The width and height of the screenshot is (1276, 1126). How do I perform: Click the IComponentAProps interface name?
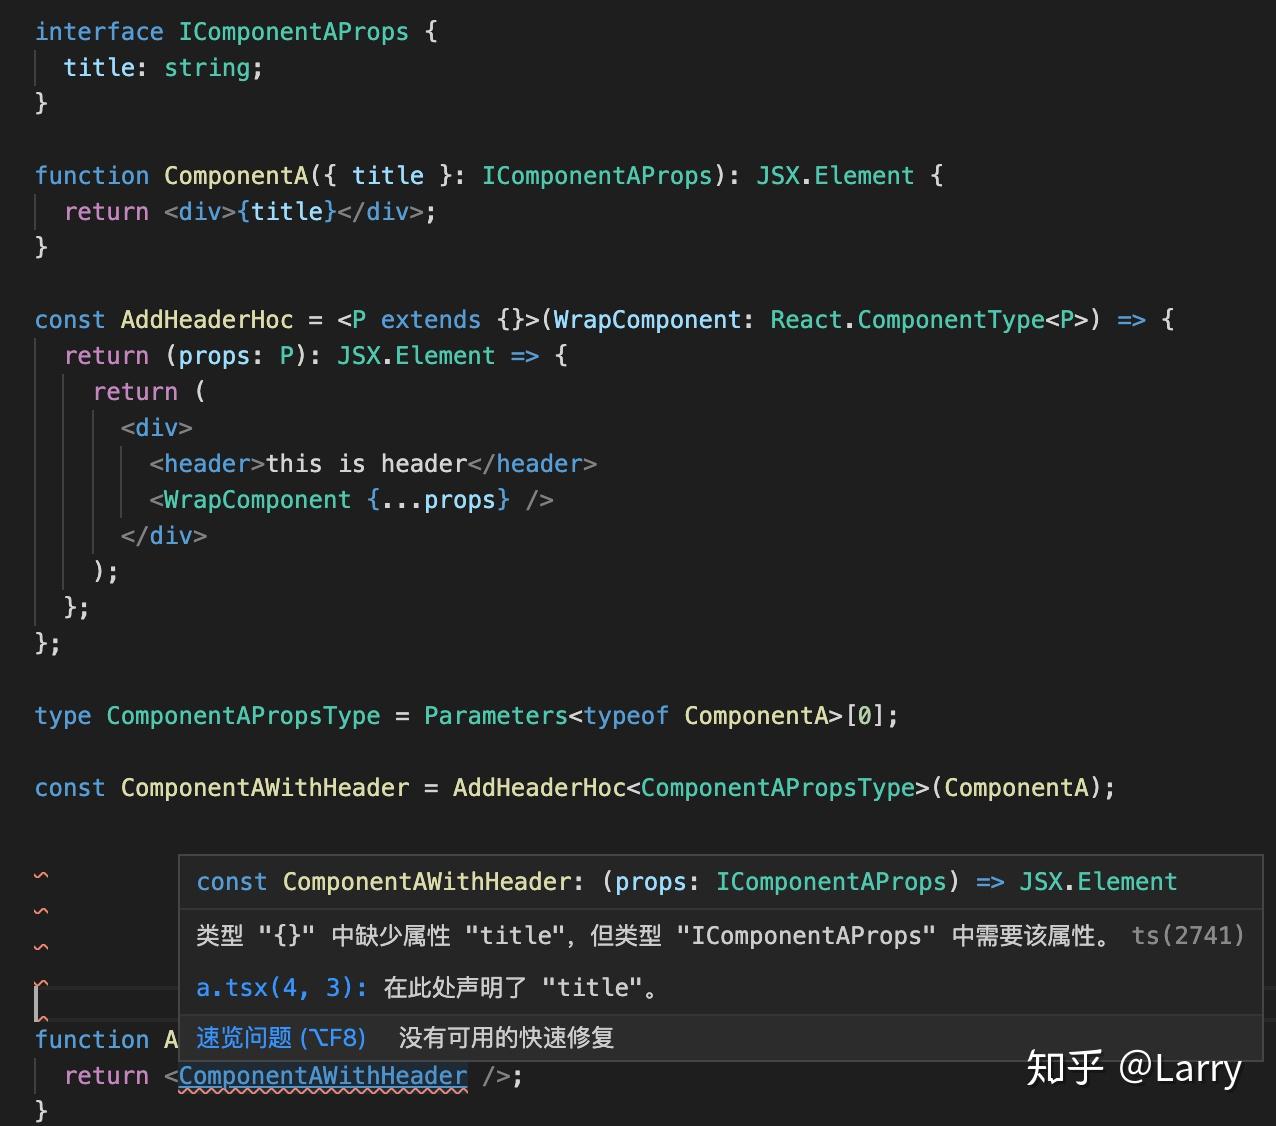(x=294, y=31)
